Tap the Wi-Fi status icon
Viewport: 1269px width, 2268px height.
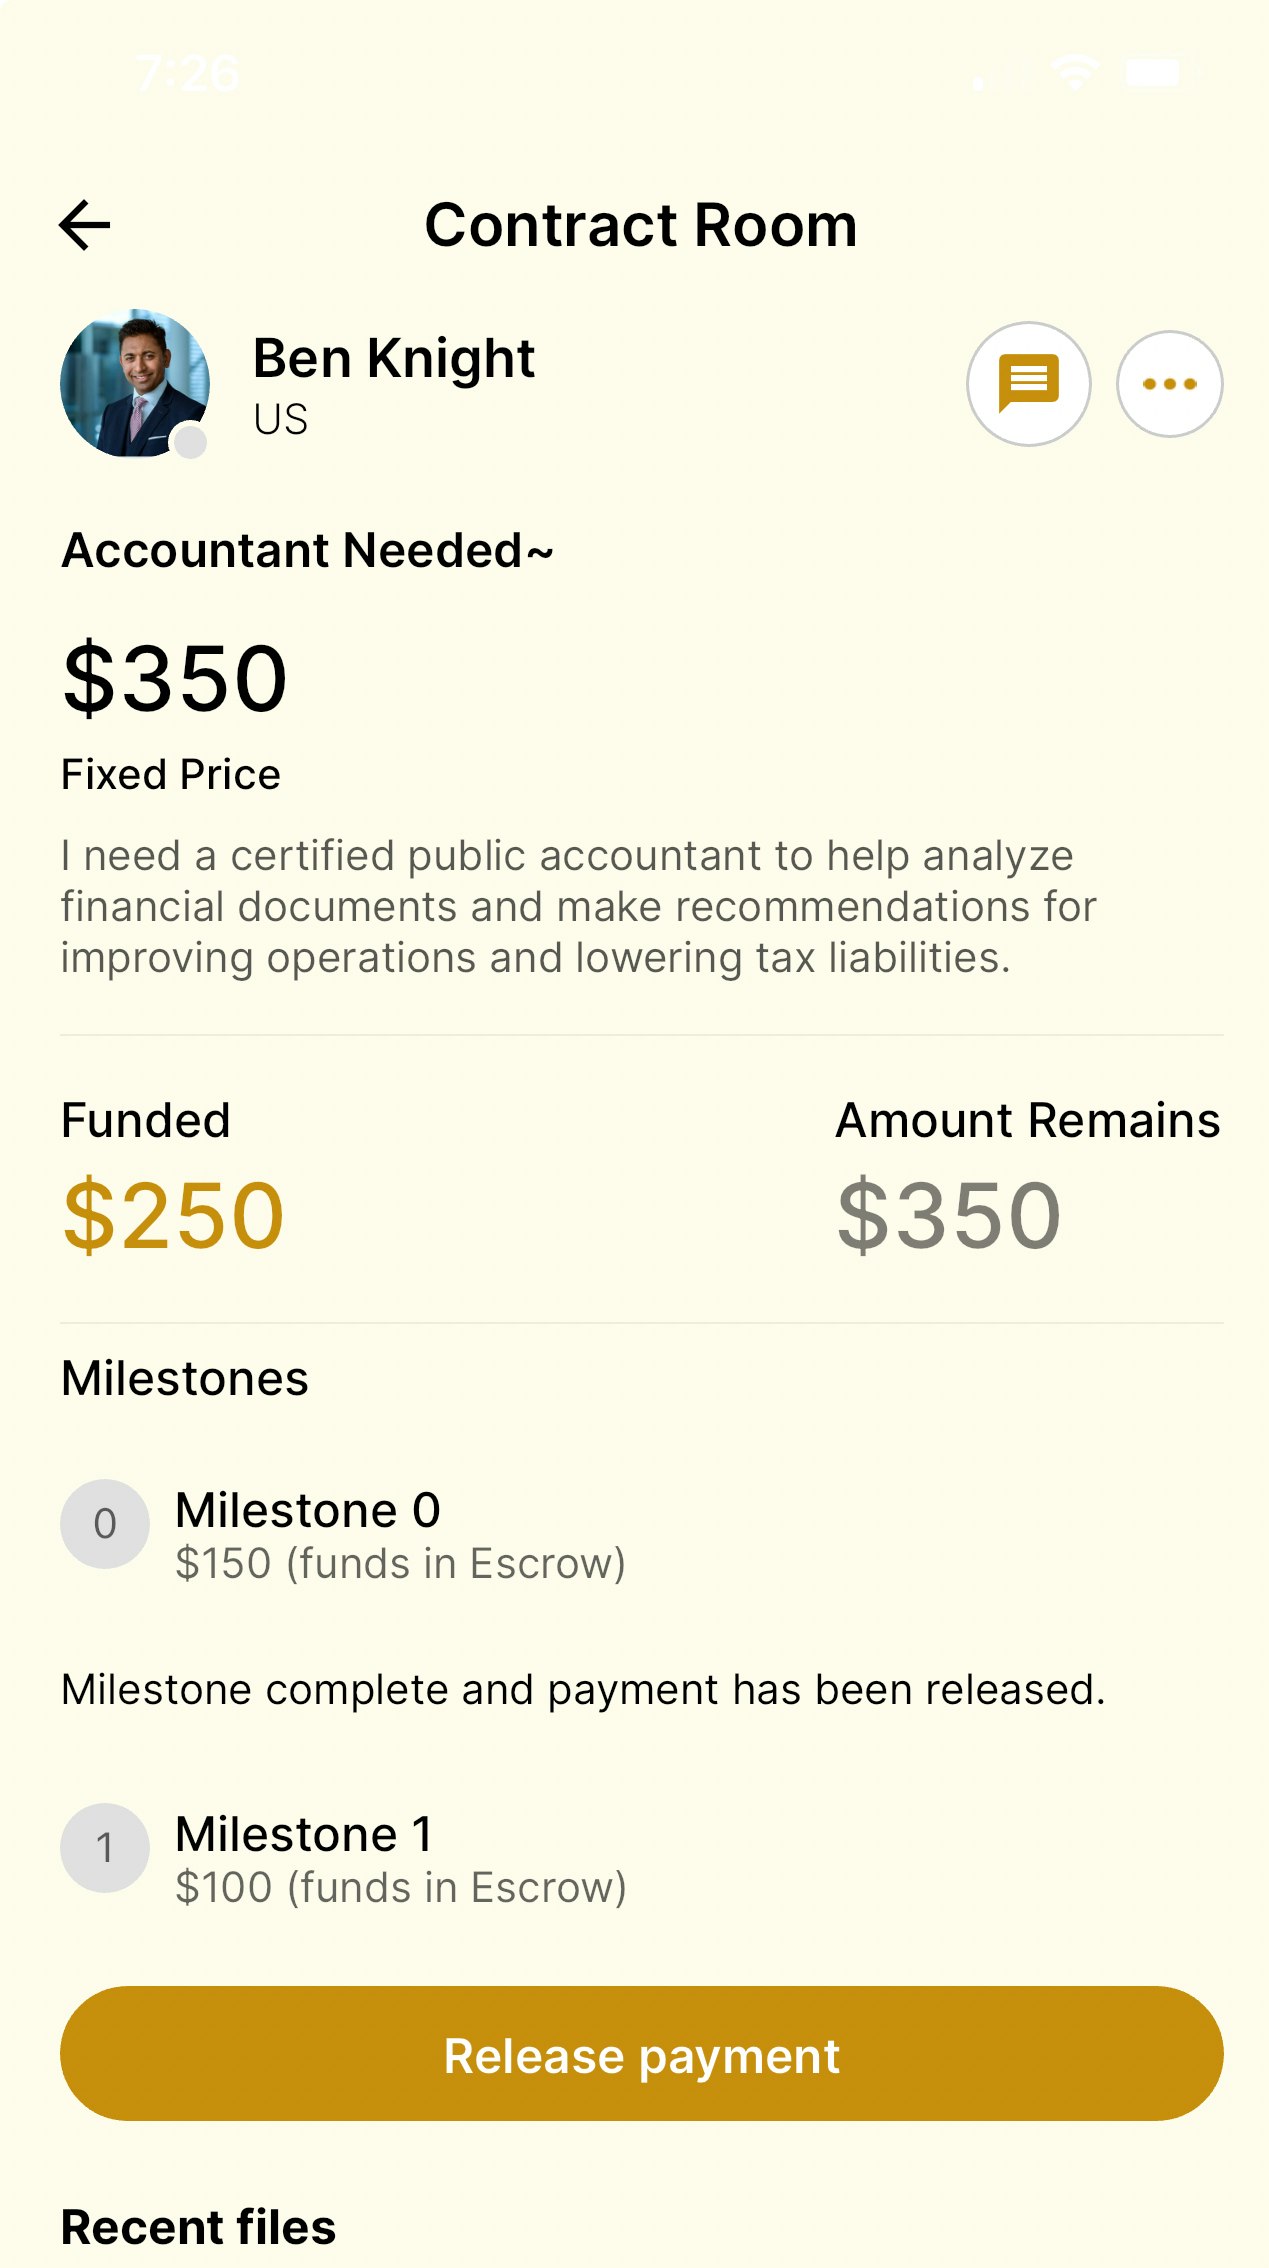pyautogui.click(x=1075, y=73)
